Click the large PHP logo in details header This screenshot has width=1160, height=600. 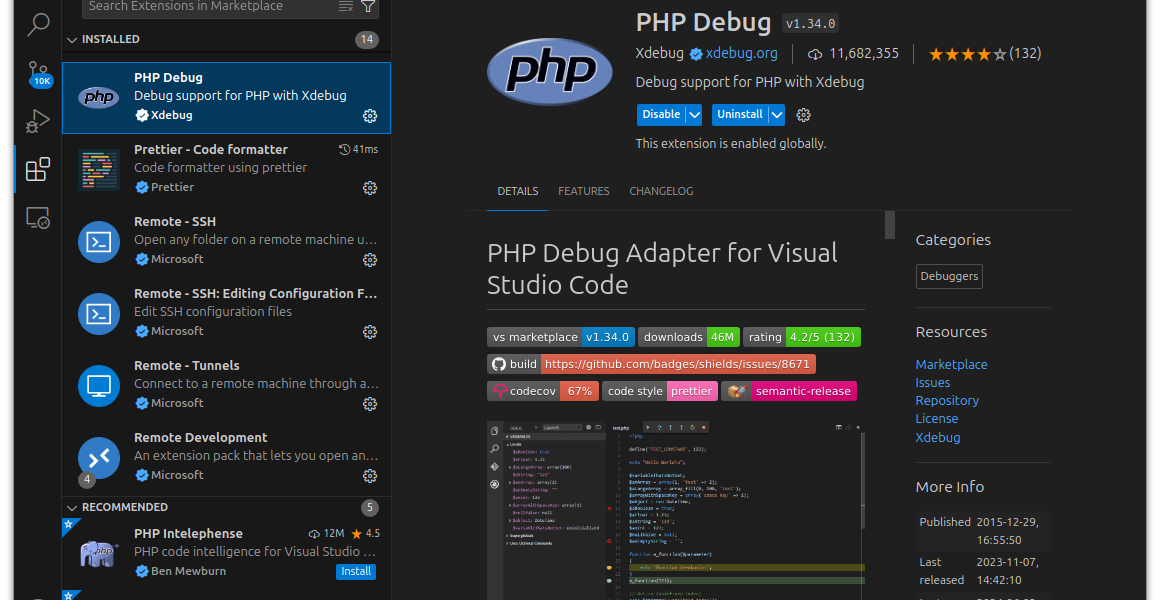(550, 72)
